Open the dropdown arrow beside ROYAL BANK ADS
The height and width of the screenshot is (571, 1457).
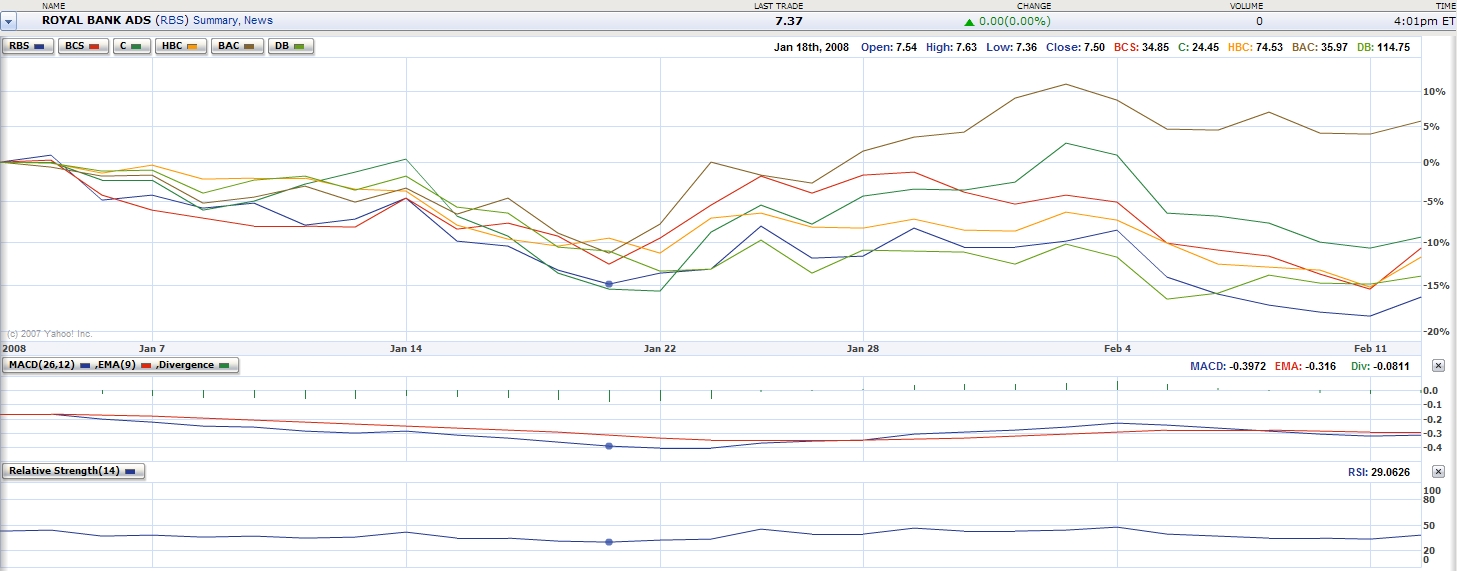pos(8,20)
